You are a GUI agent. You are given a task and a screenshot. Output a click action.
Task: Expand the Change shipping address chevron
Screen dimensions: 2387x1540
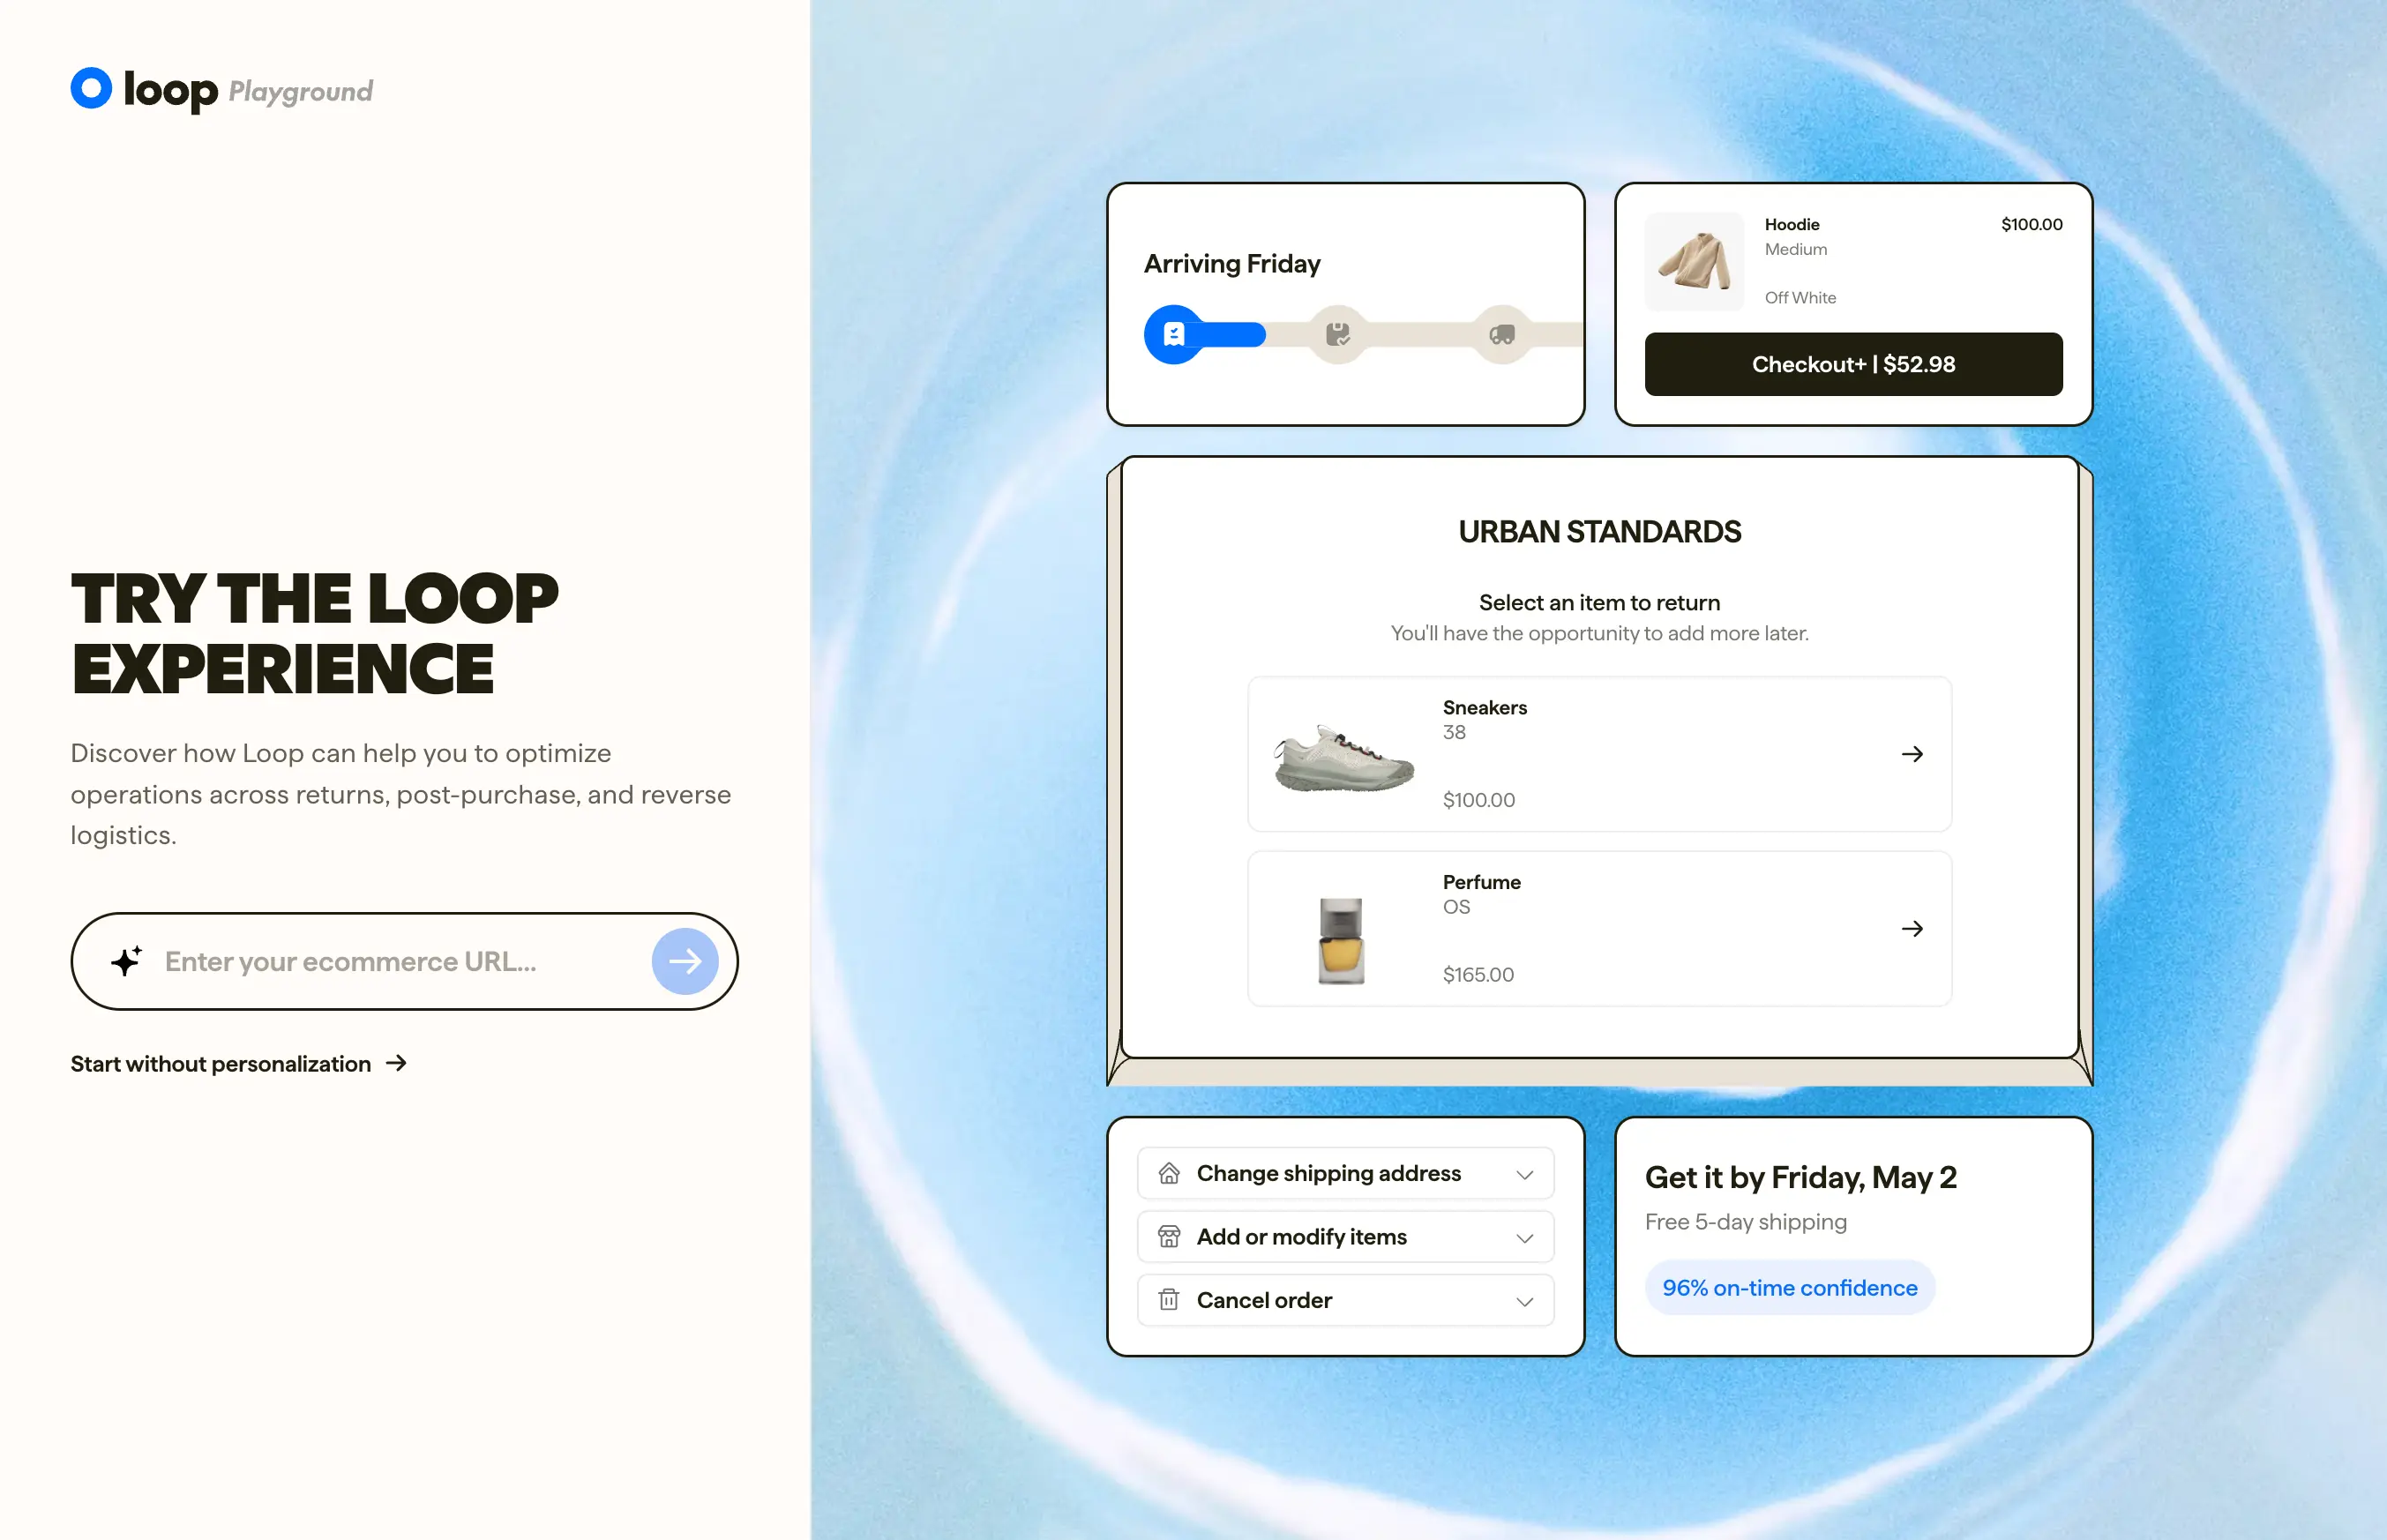coord(1524,1174)
